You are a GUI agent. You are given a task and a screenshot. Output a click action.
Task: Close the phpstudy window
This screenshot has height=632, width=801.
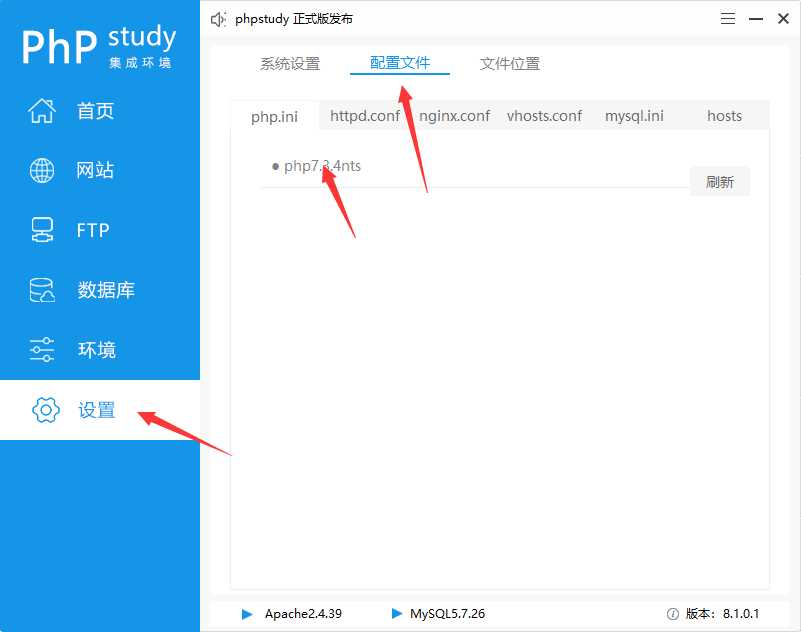tap(783, 19)
